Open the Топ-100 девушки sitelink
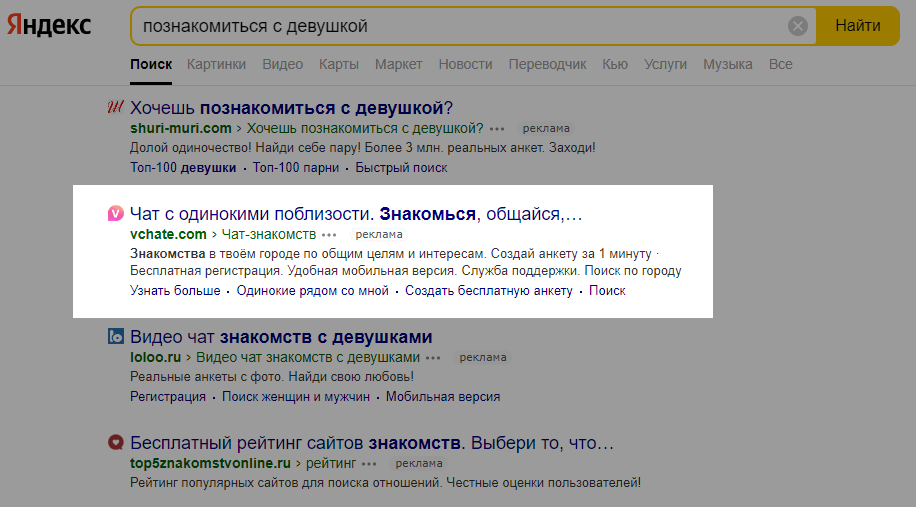 183,168
